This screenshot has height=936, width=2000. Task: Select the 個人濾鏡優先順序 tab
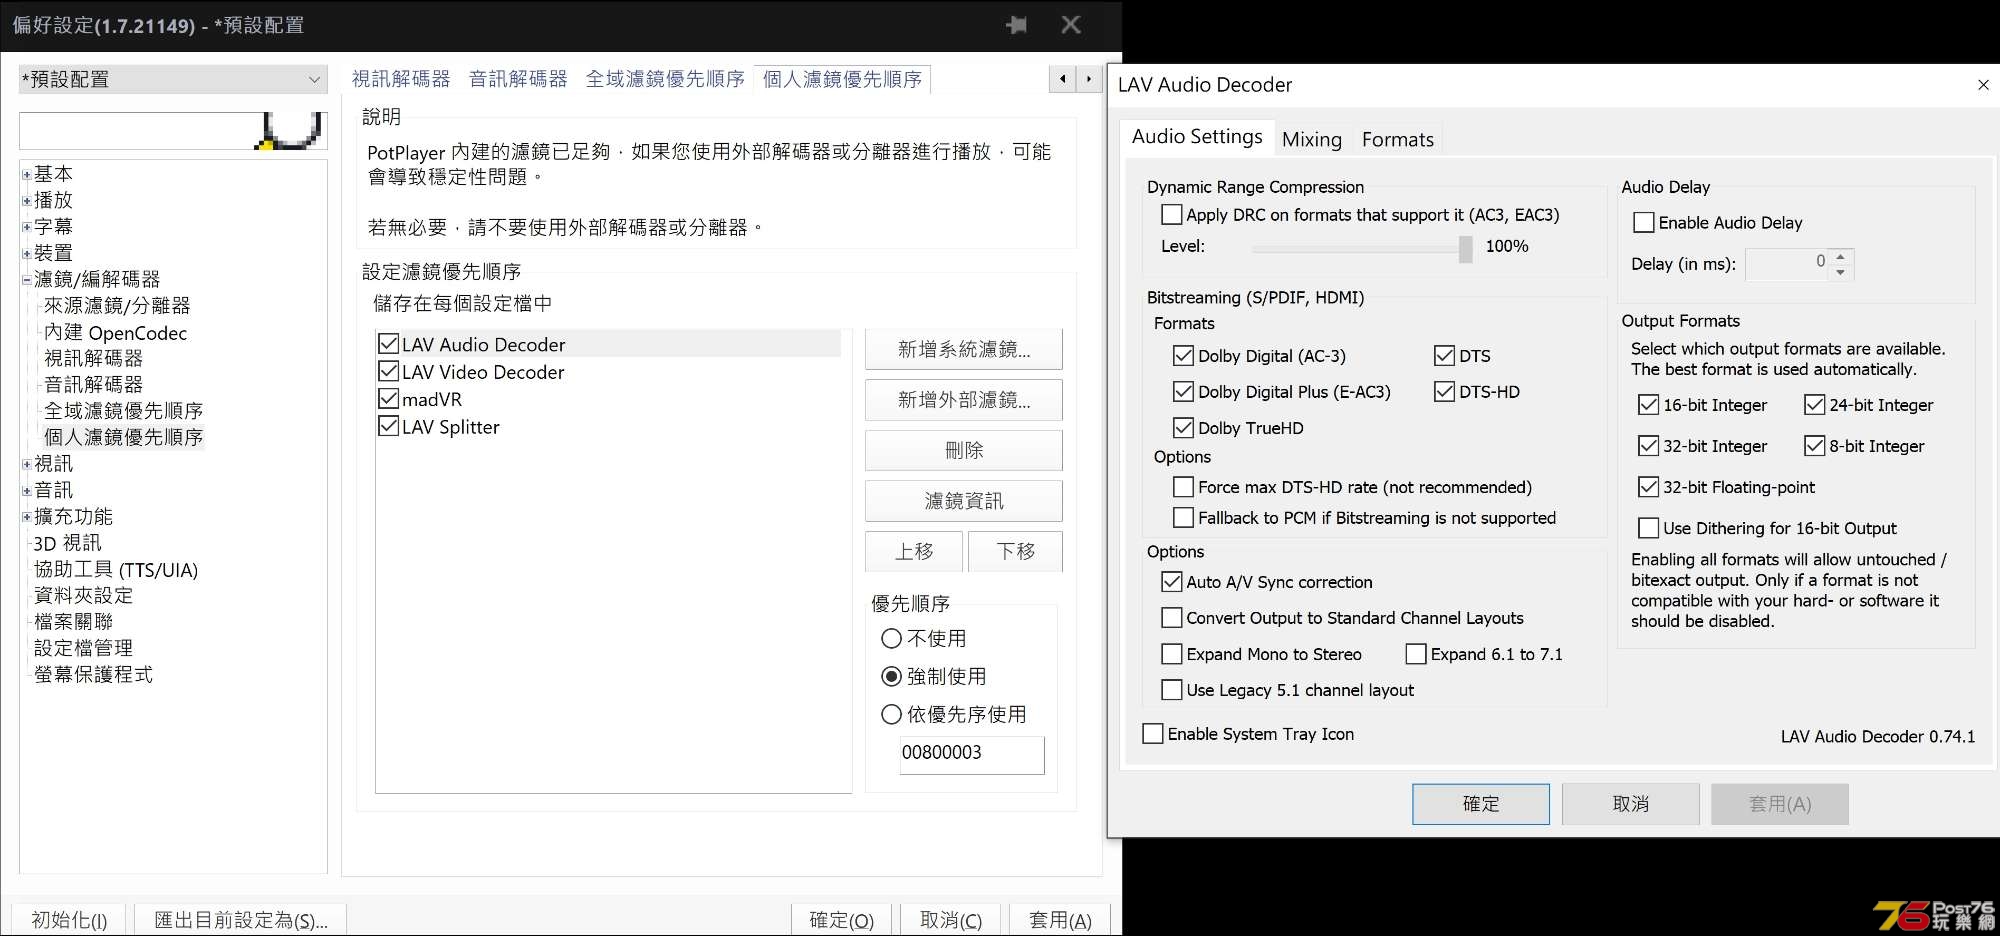[x=842, y=79]
